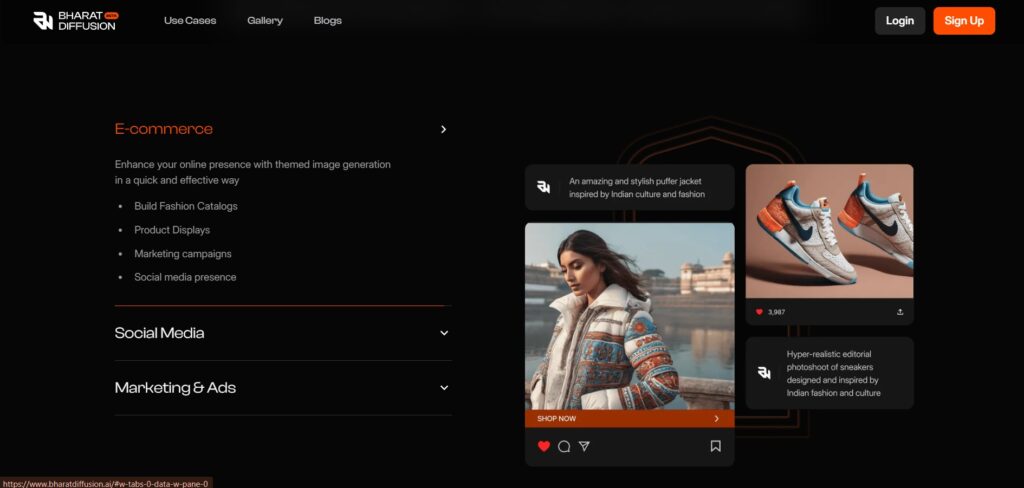Open the Use Cases menu item
Viewport: 1024px width, 488px height.
[190, 20]
